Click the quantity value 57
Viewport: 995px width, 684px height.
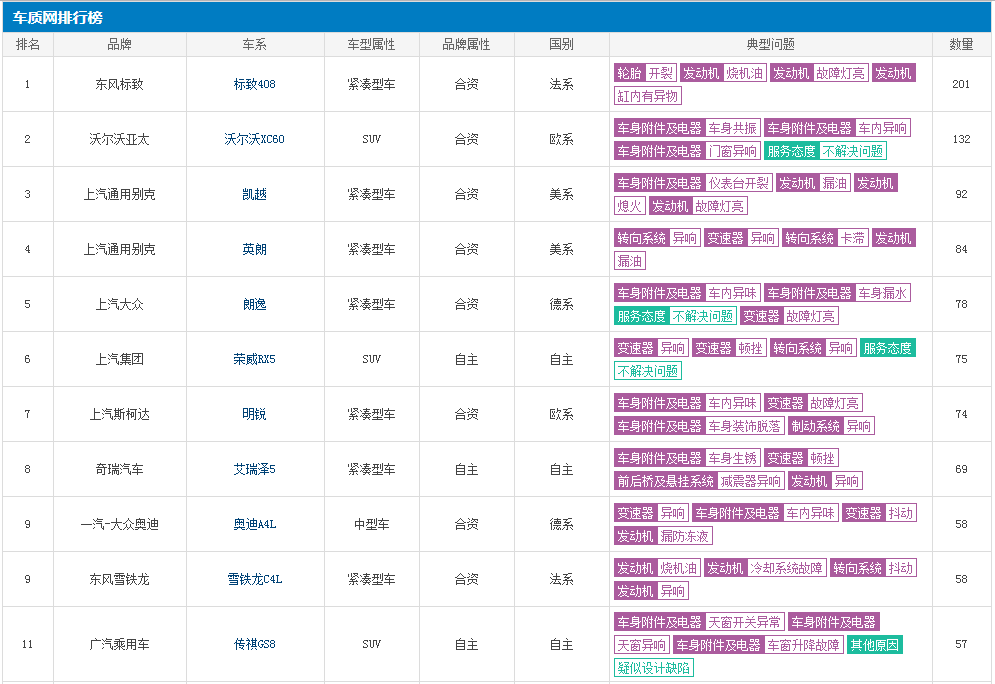point(961,644)
